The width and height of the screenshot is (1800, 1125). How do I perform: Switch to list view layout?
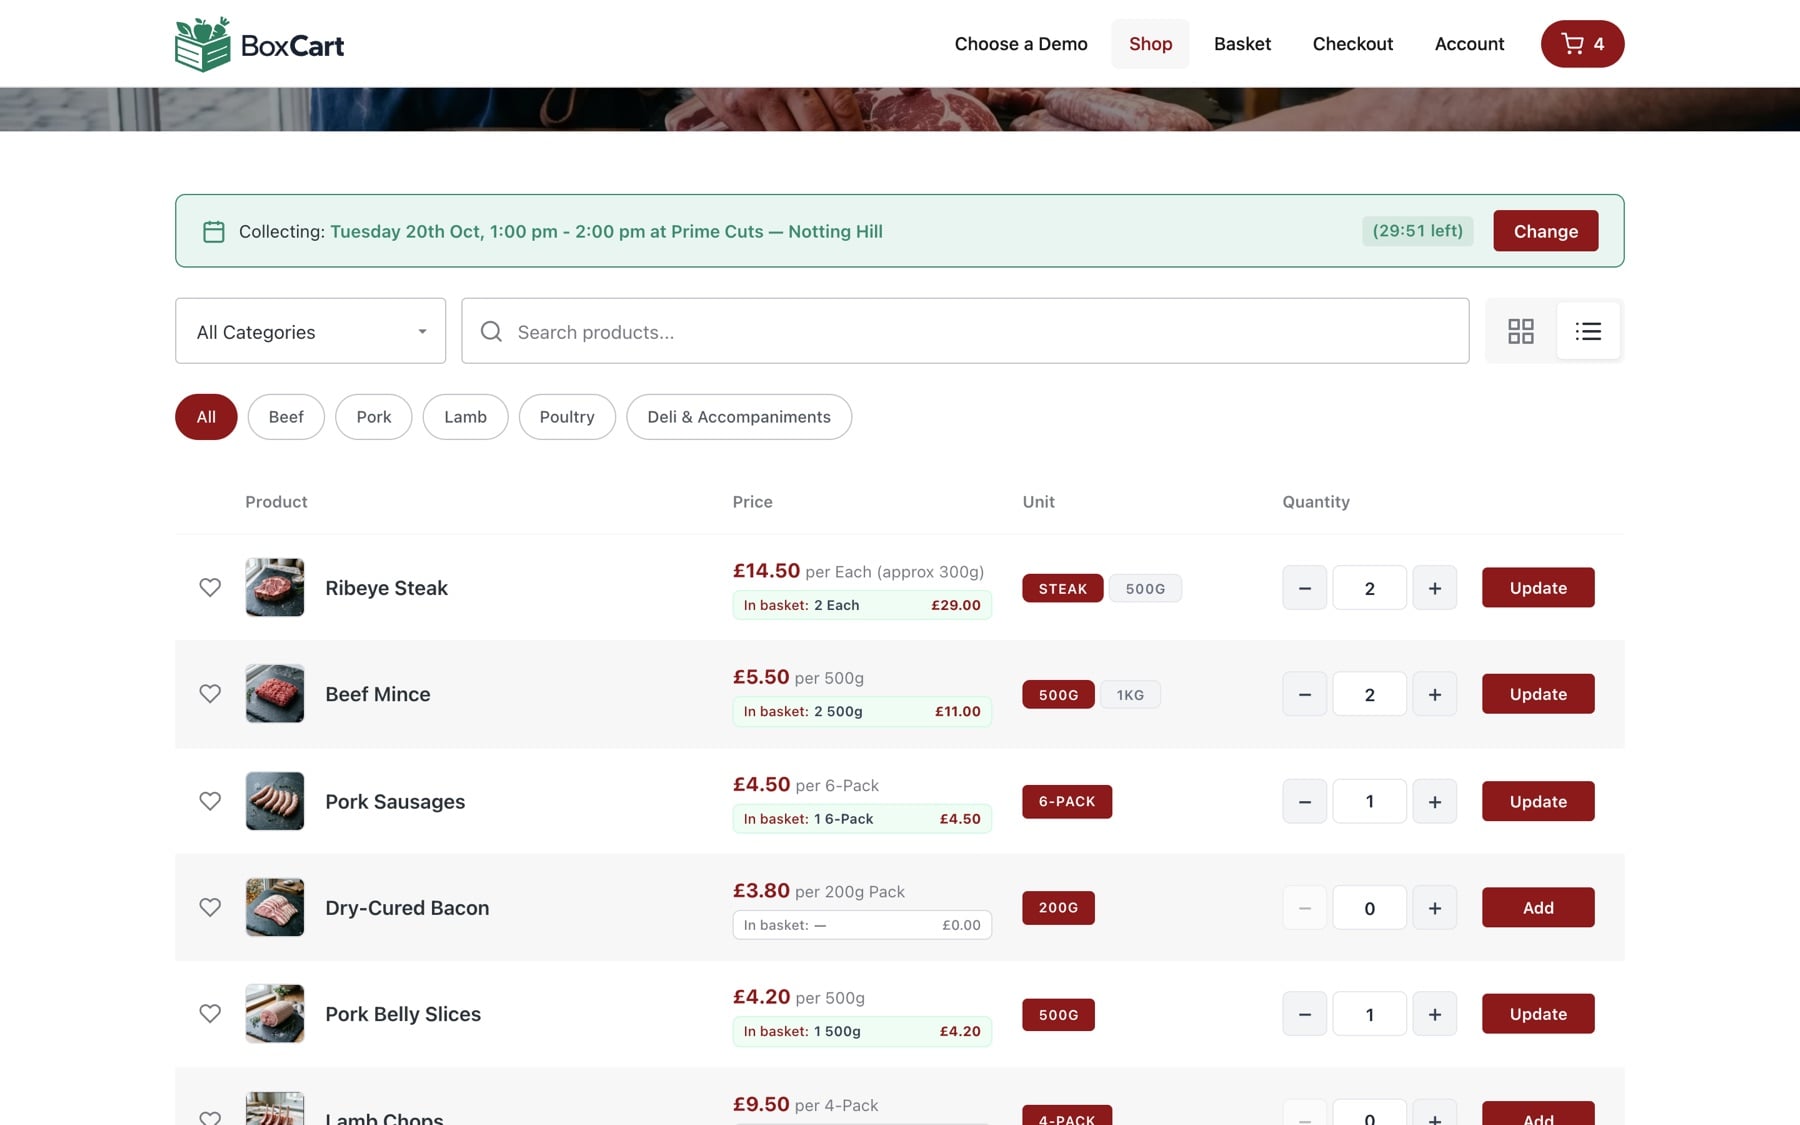click(1588, 331)
